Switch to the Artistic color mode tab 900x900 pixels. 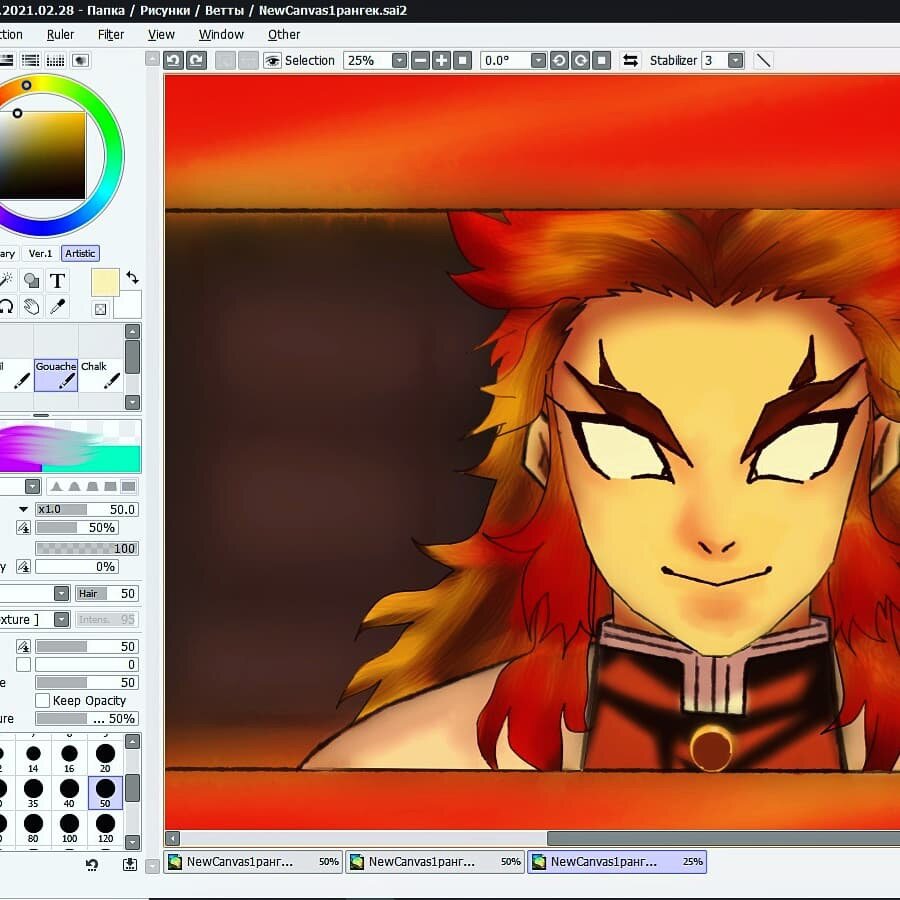tap(80, 253)
